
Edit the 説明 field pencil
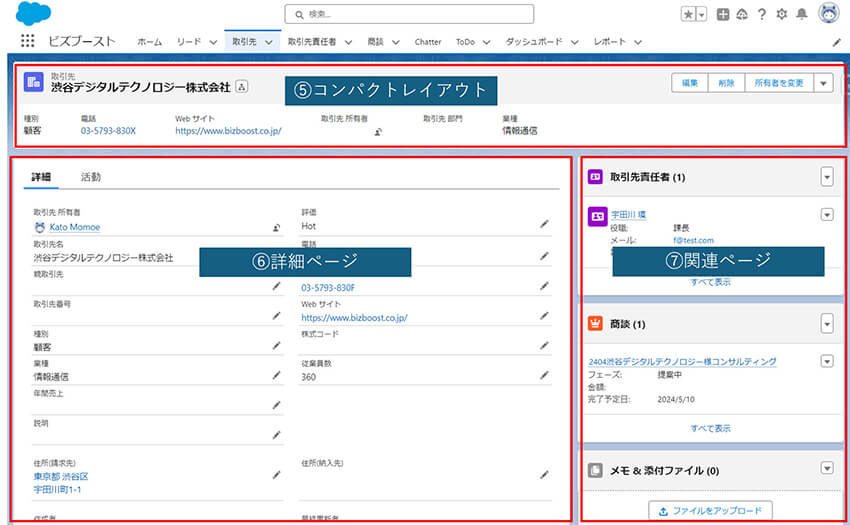click(276, 435)
